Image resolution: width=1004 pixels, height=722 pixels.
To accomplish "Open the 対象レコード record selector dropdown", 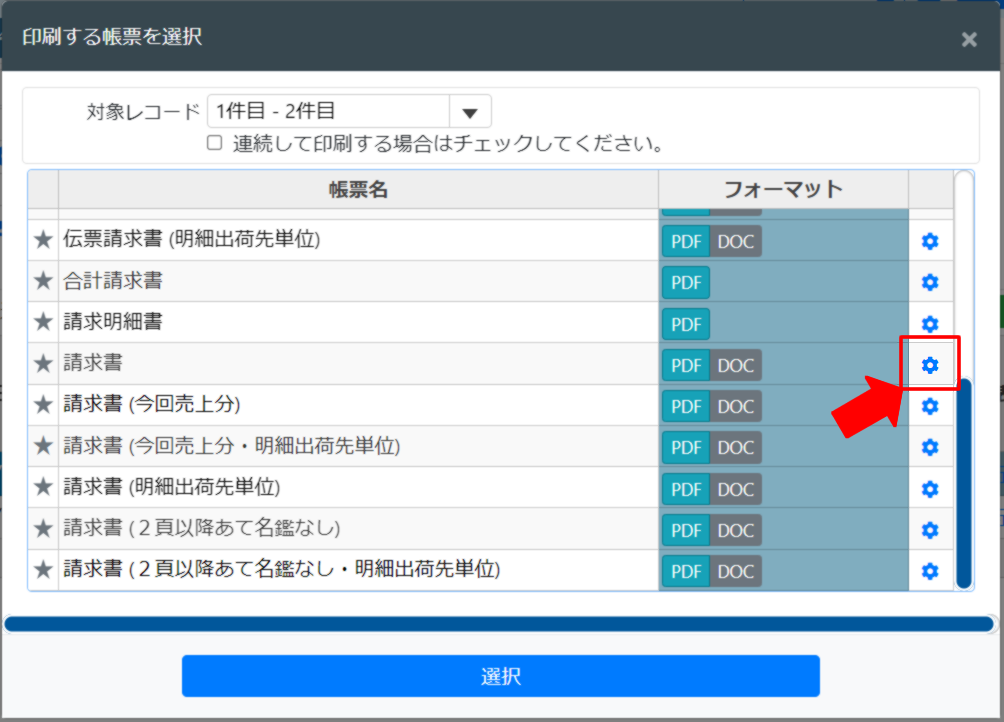I will coord(470,111).
